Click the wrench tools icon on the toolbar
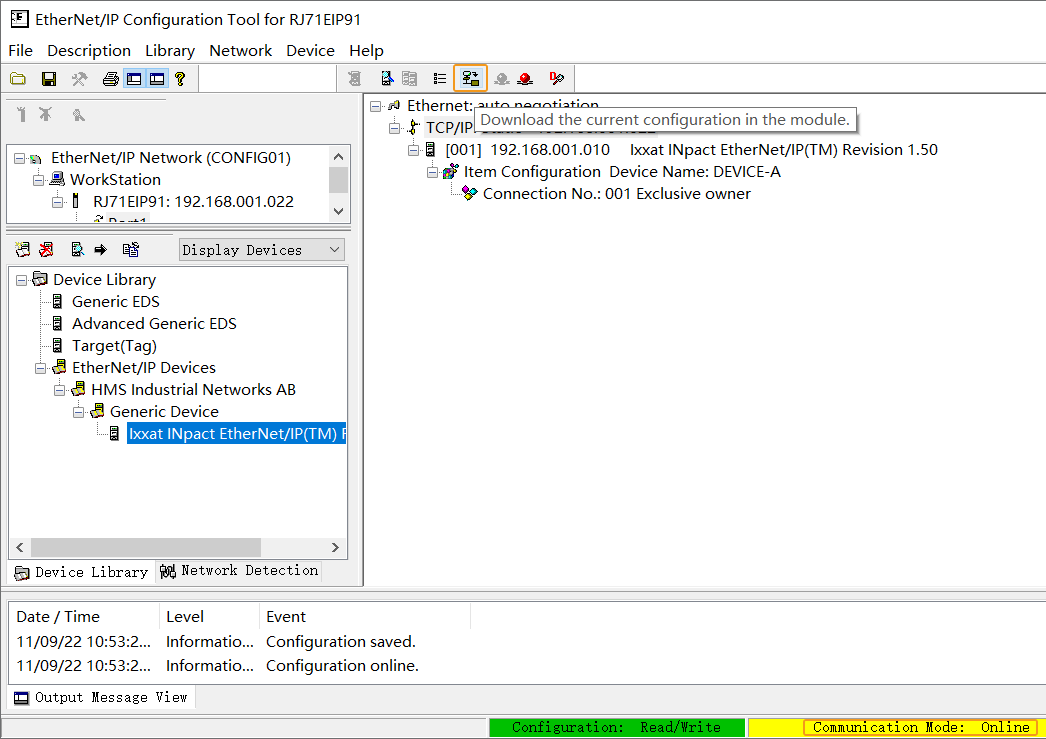The width and height of the screenshot is (1046, 739). click(79, 78)
